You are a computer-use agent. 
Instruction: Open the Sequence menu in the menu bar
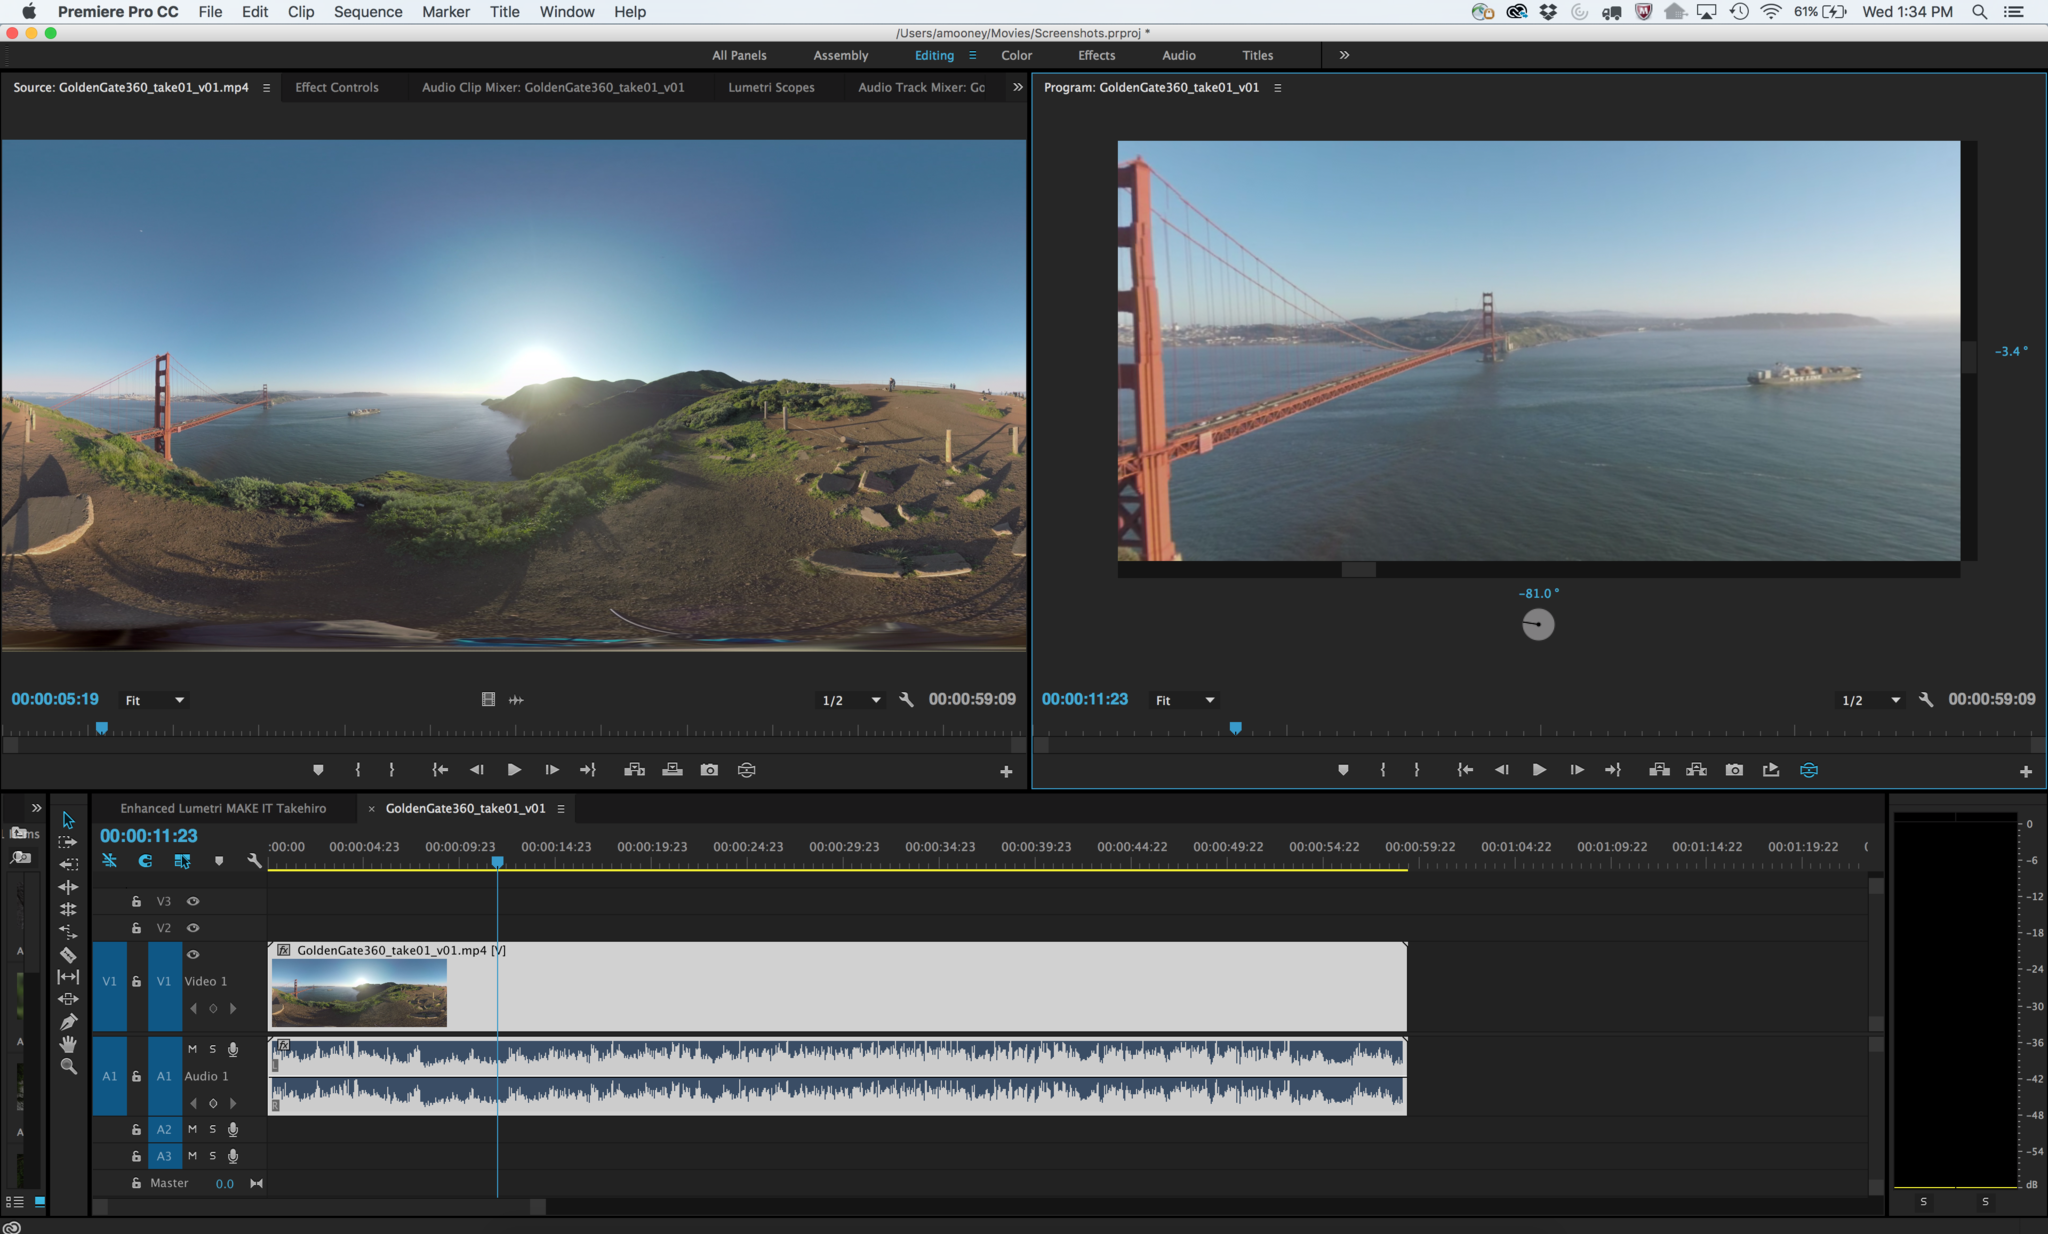click(x=368, y=12)
